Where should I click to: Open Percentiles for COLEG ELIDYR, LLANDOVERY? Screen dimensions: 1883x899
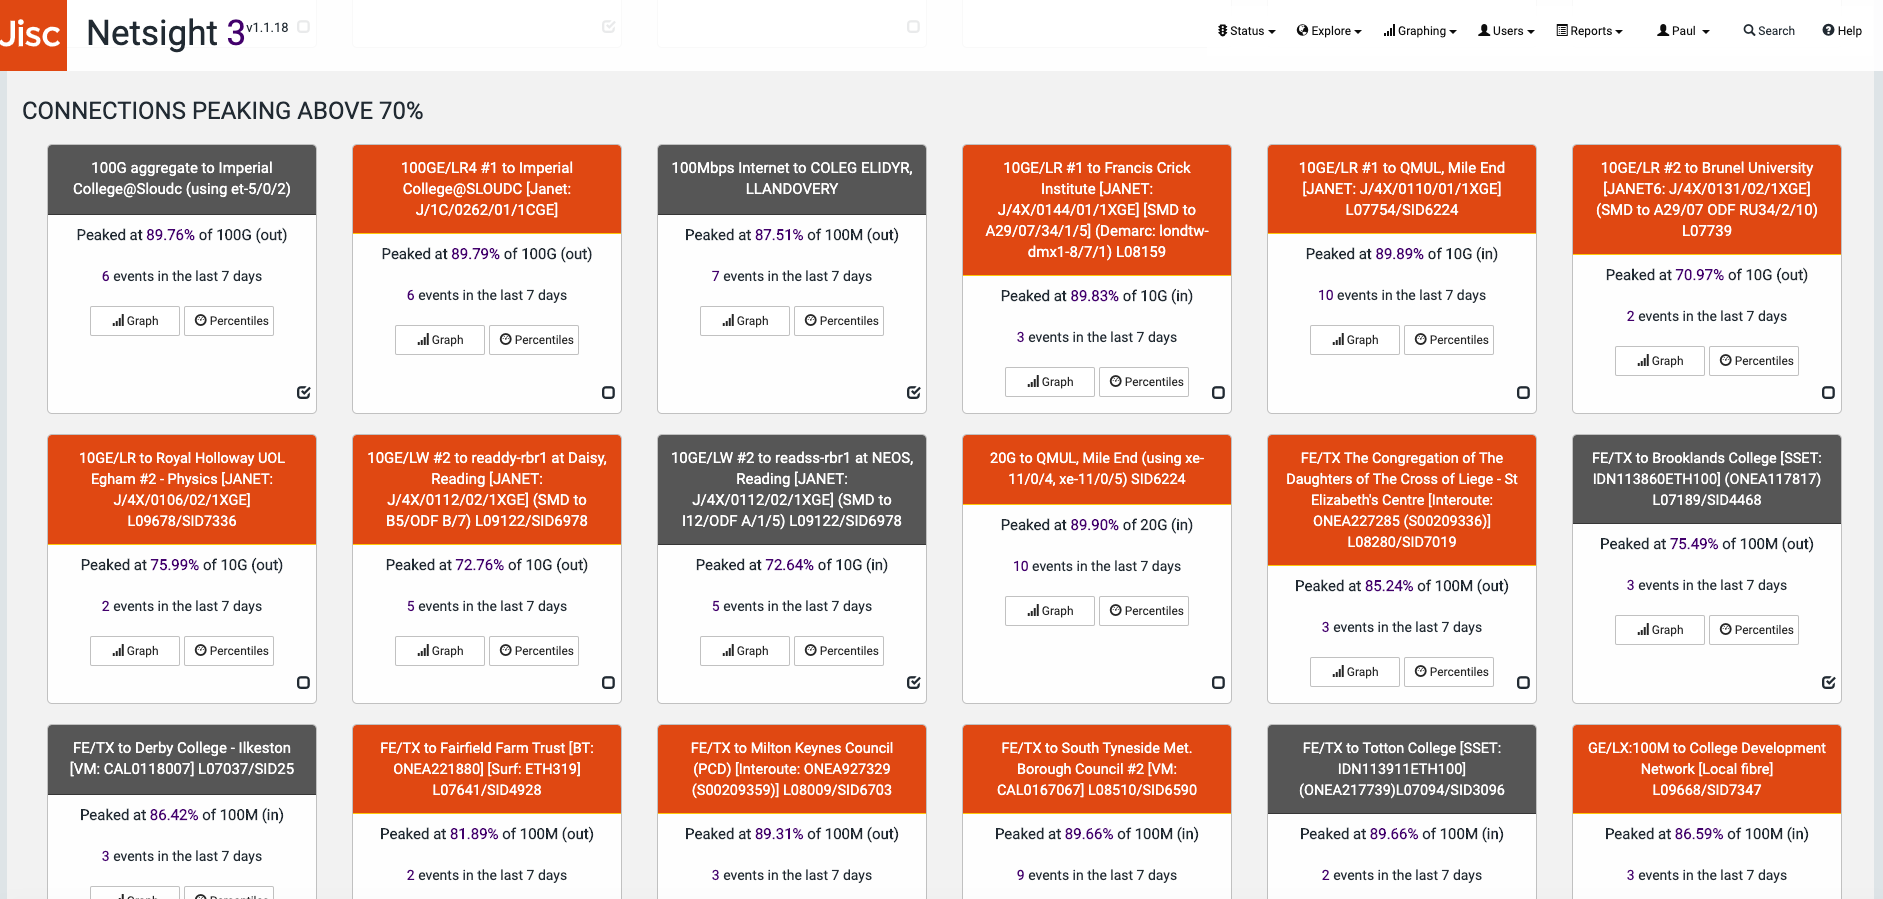pyautogui.click(x=839, y=321)
